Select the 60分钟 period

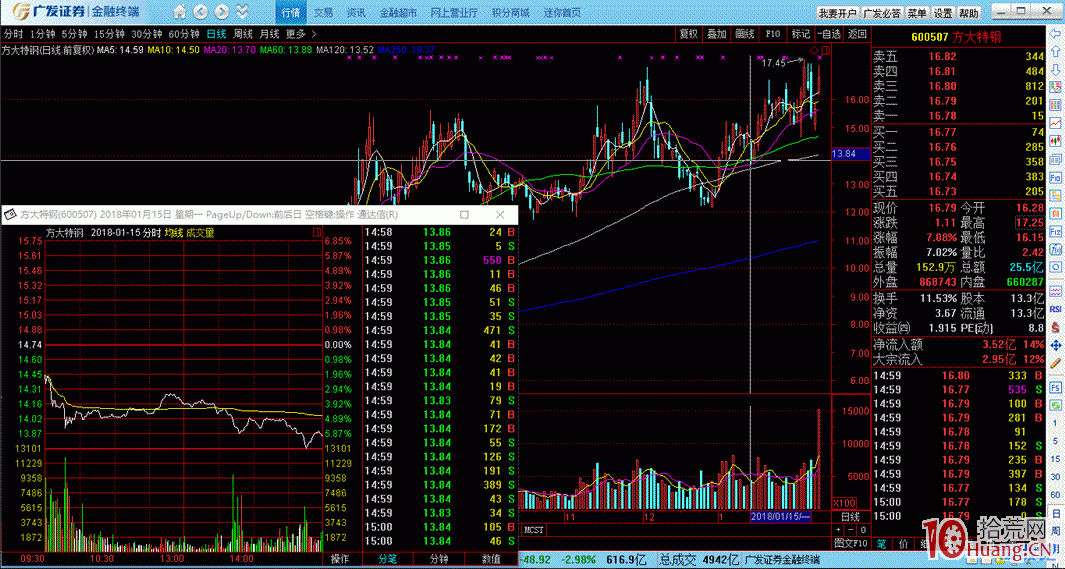pos(184,33)
